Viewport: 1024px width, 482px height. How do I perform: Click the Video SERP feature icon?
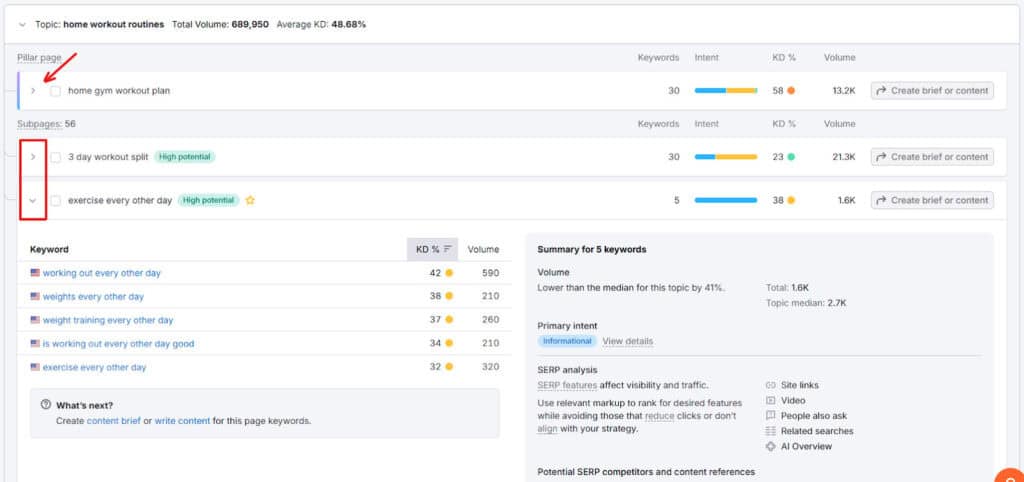point(771,400)
